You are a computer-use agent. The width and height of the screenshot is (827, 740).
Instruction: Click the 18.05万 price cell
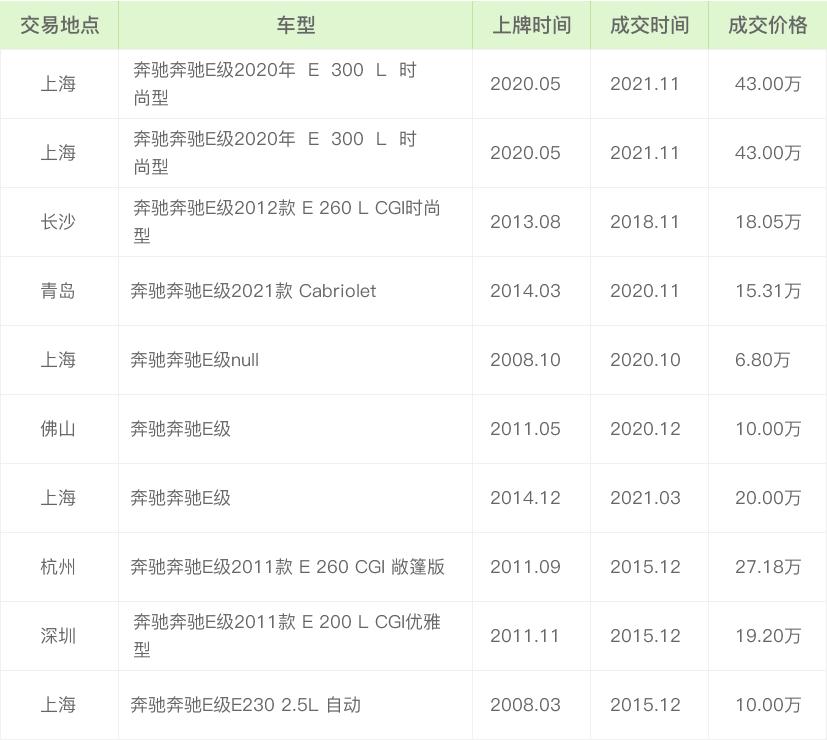coord(767,222)
